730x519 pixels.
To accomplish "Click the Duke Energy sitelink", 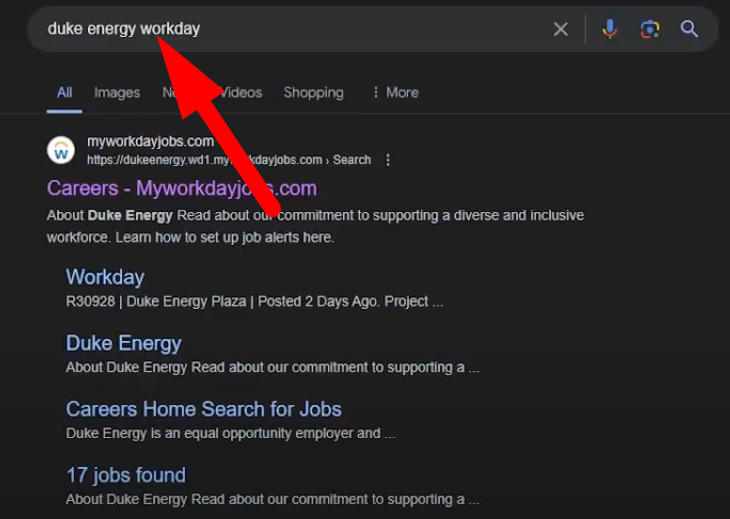I will 123,343.
